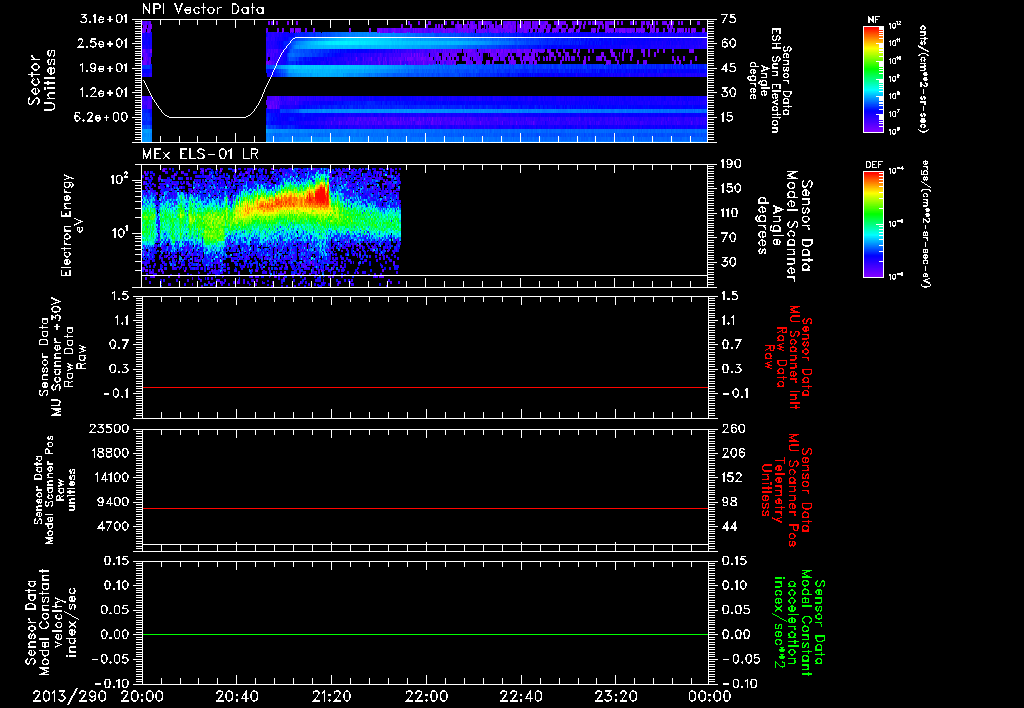Click the "110" scanner angle tick label

point(731,213)
